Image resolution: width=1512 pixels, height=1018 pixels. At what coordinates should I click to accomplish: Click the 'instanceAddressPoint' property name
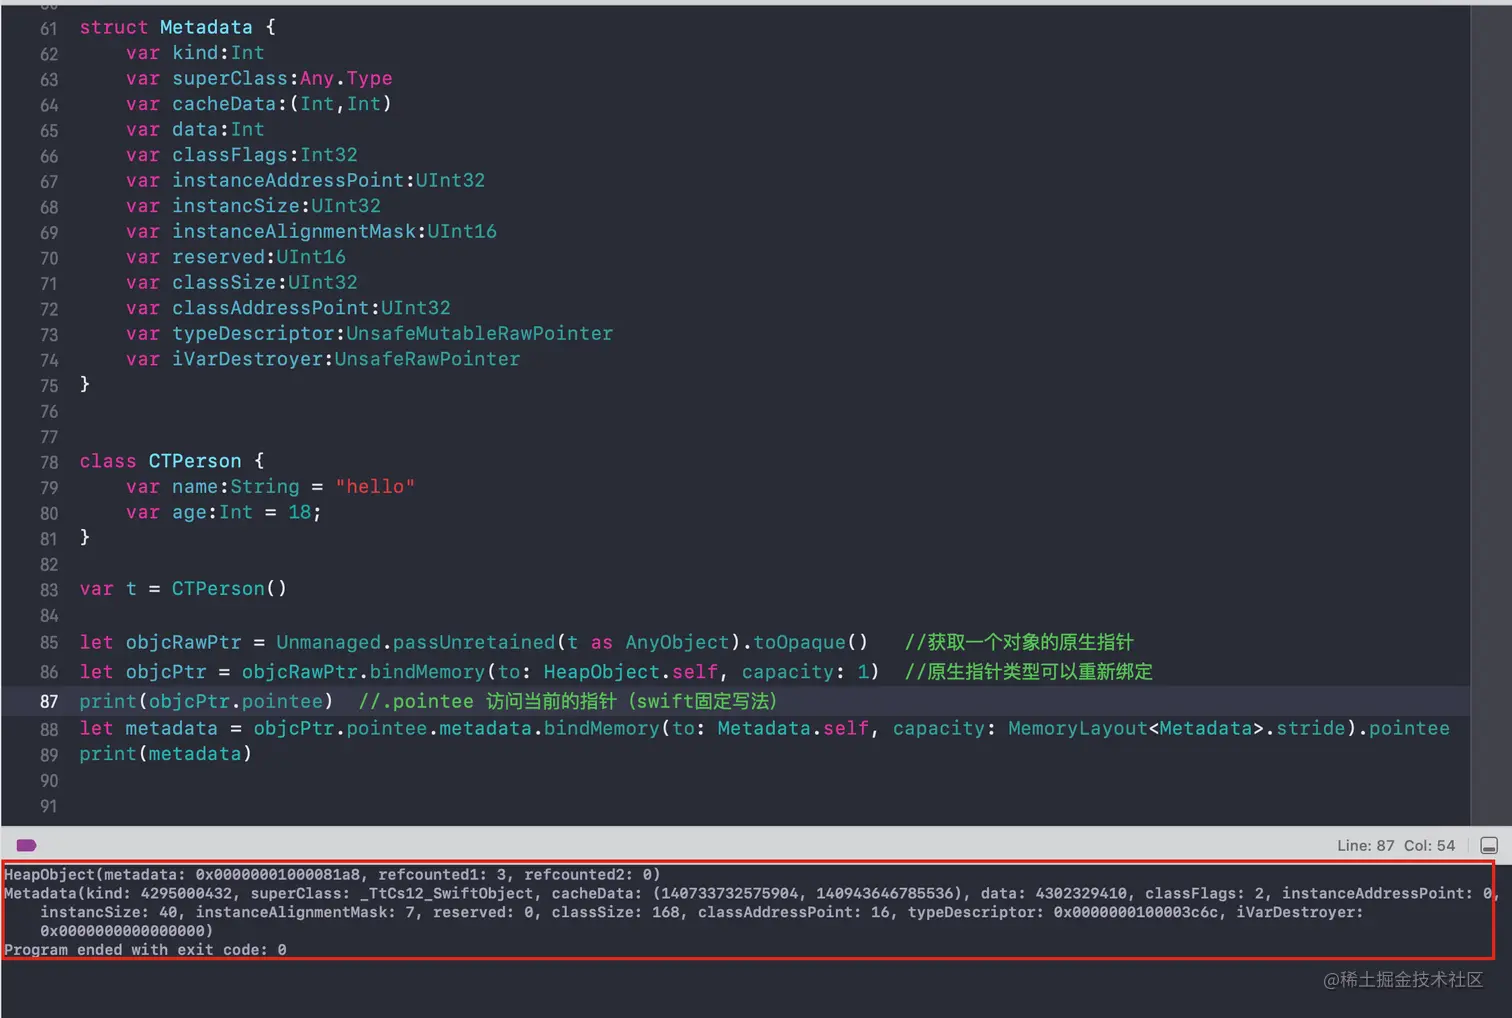click(x=288, y=180)
